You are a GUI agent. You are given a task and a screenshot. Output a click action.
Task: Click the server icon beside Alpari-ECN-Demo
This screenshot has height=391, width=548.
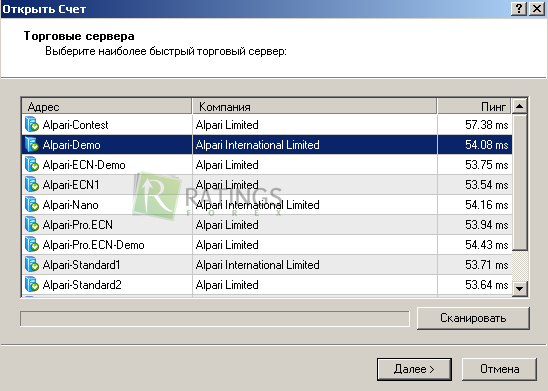click(32, 165)
